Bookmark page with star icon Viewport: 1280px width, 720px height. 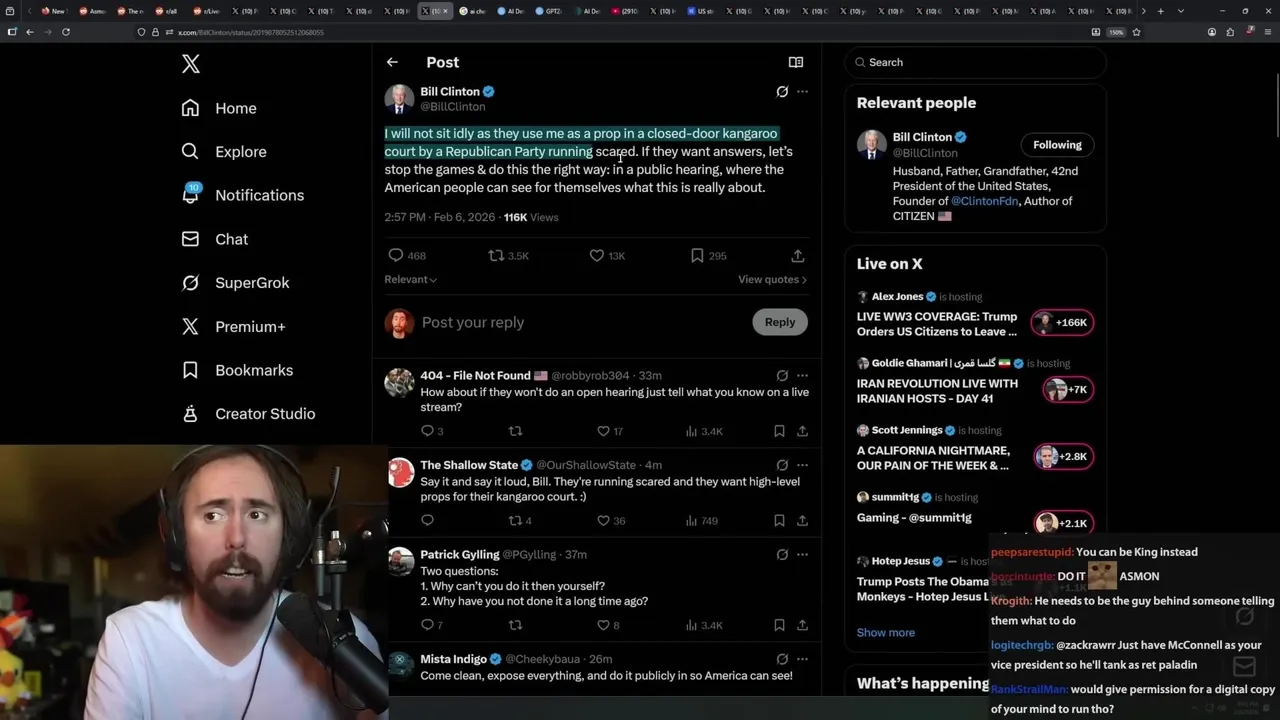[1136, 32]
